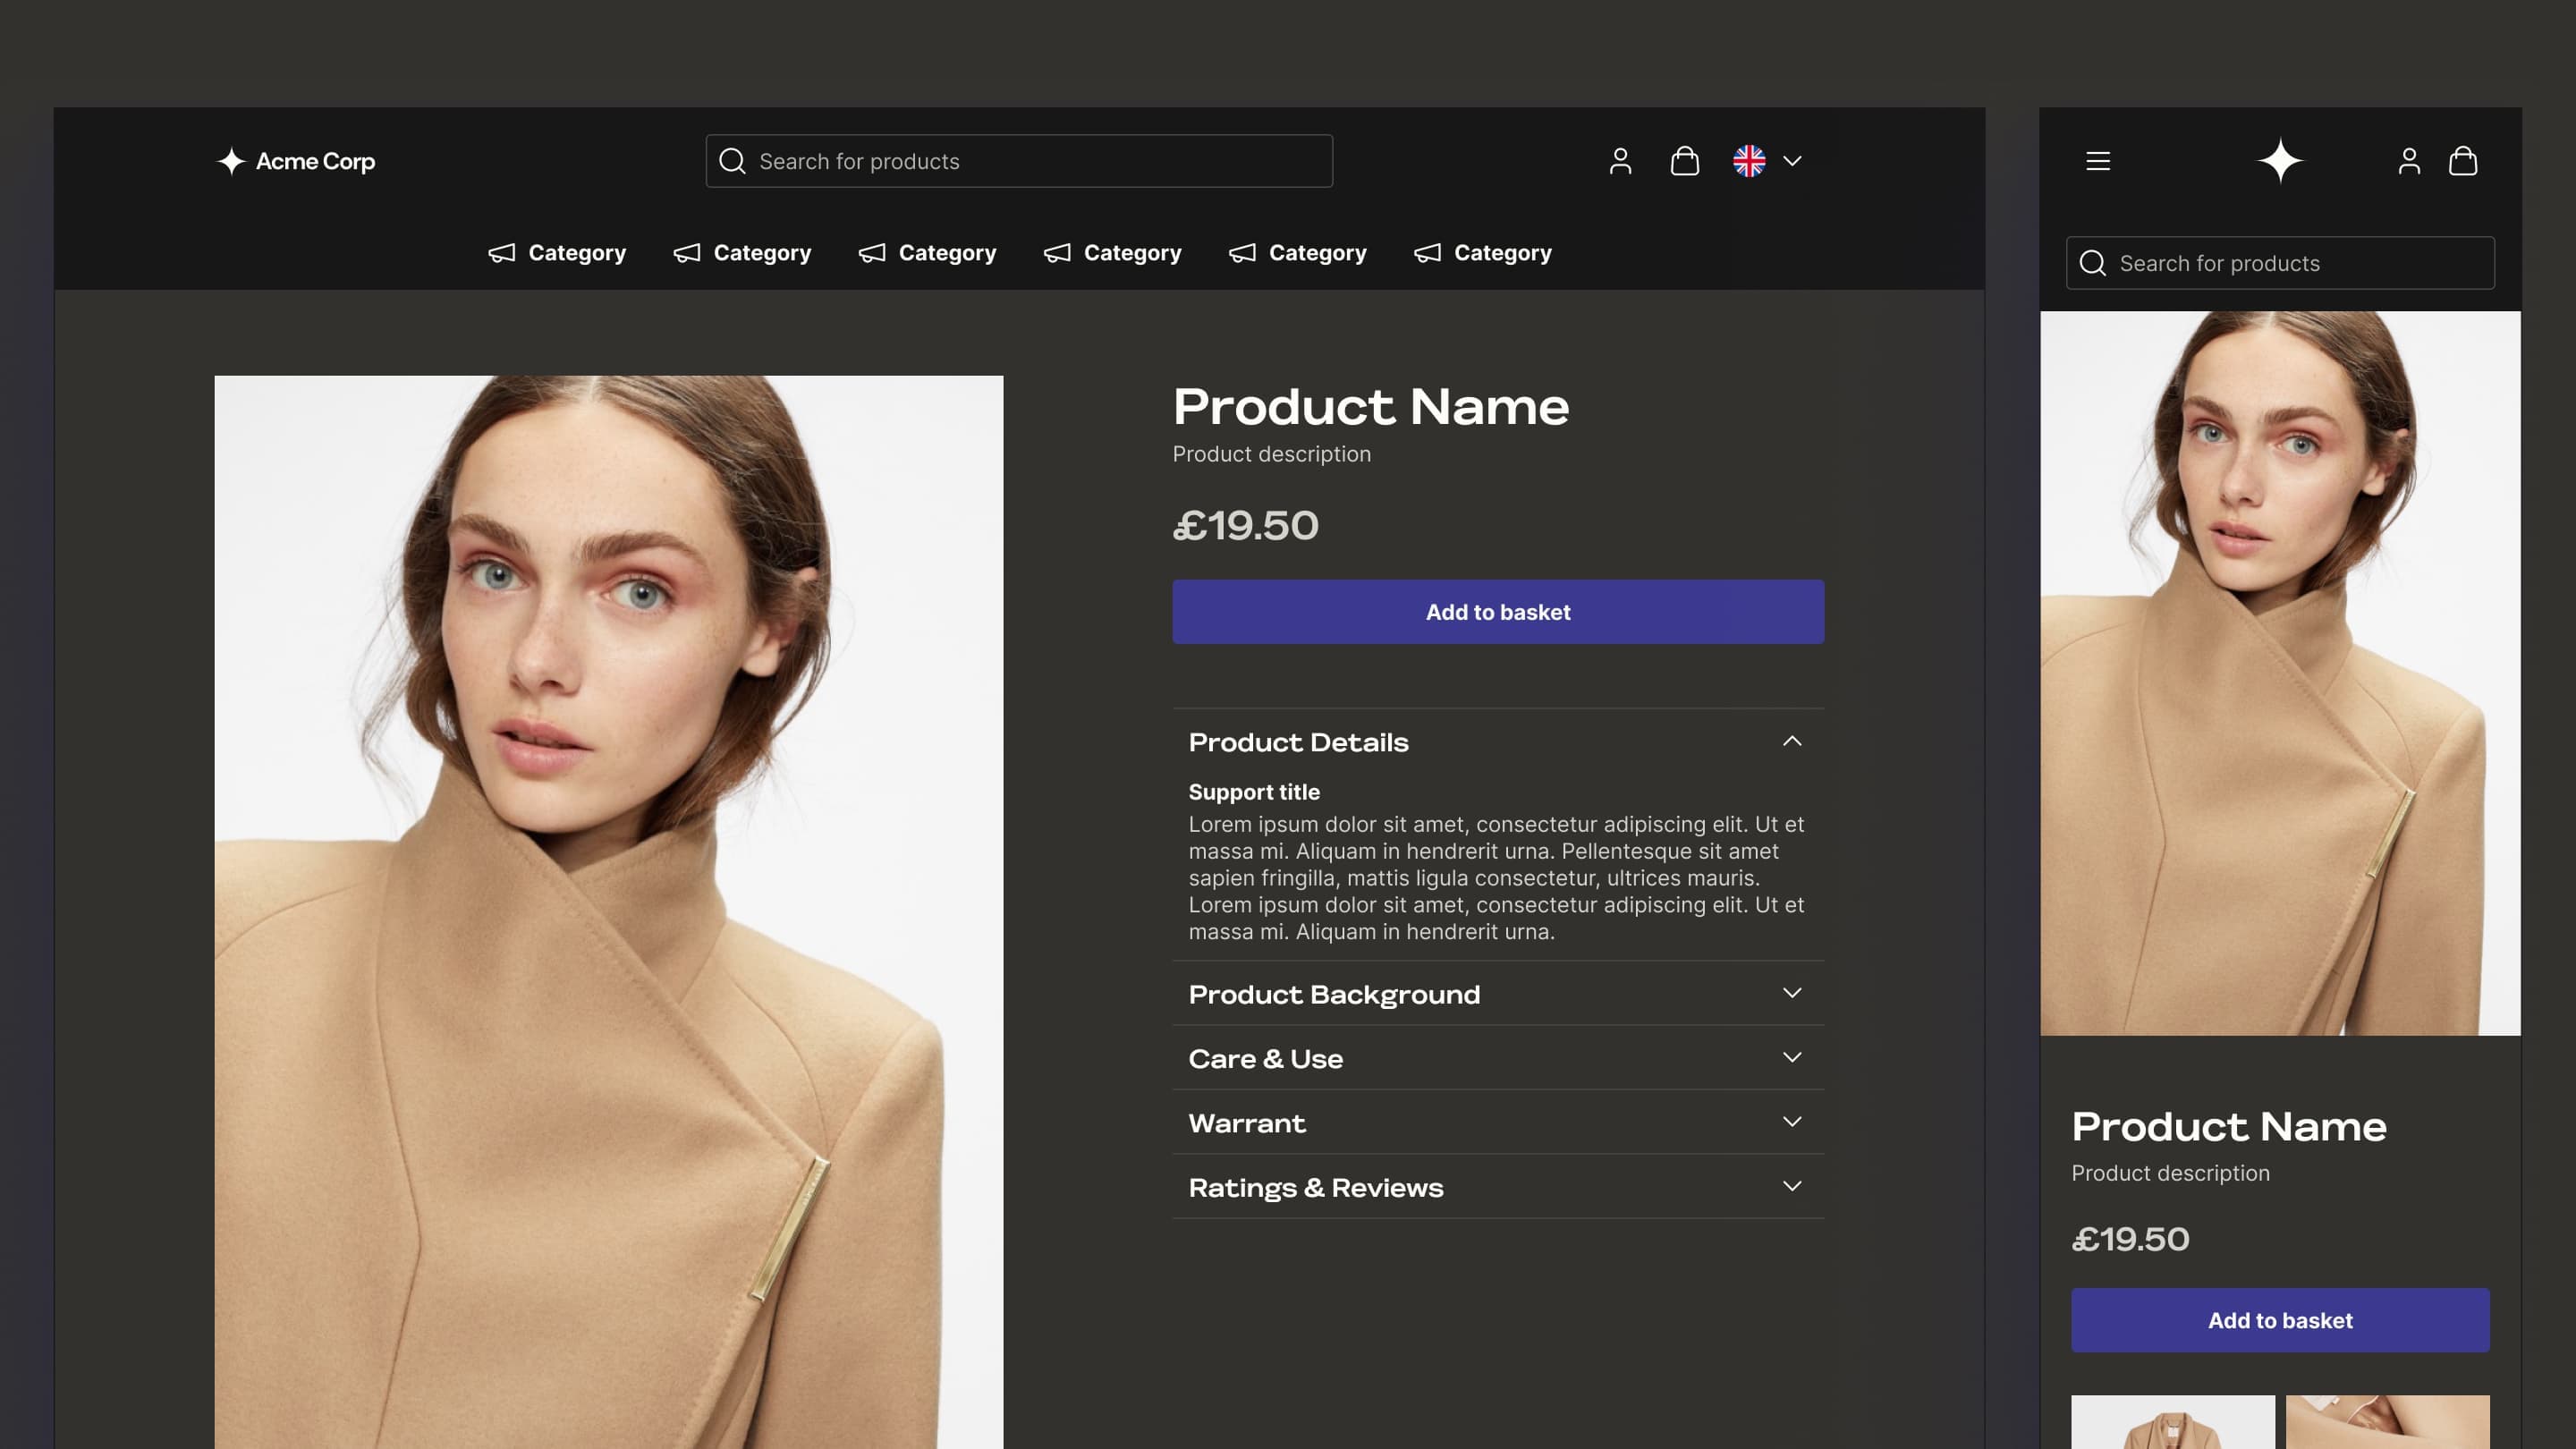
Task: Open the user account icon in desktop header
Action: coord(1620,161)
